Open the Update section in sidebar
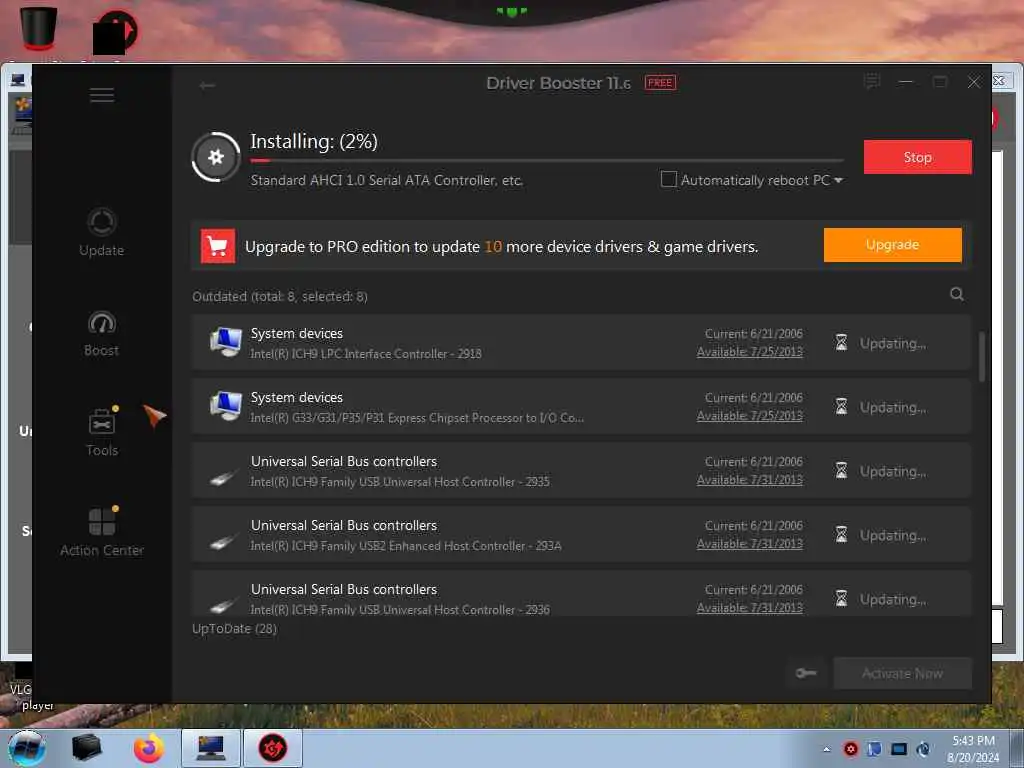The image size is (1024, 768). (x=102, y=232)
